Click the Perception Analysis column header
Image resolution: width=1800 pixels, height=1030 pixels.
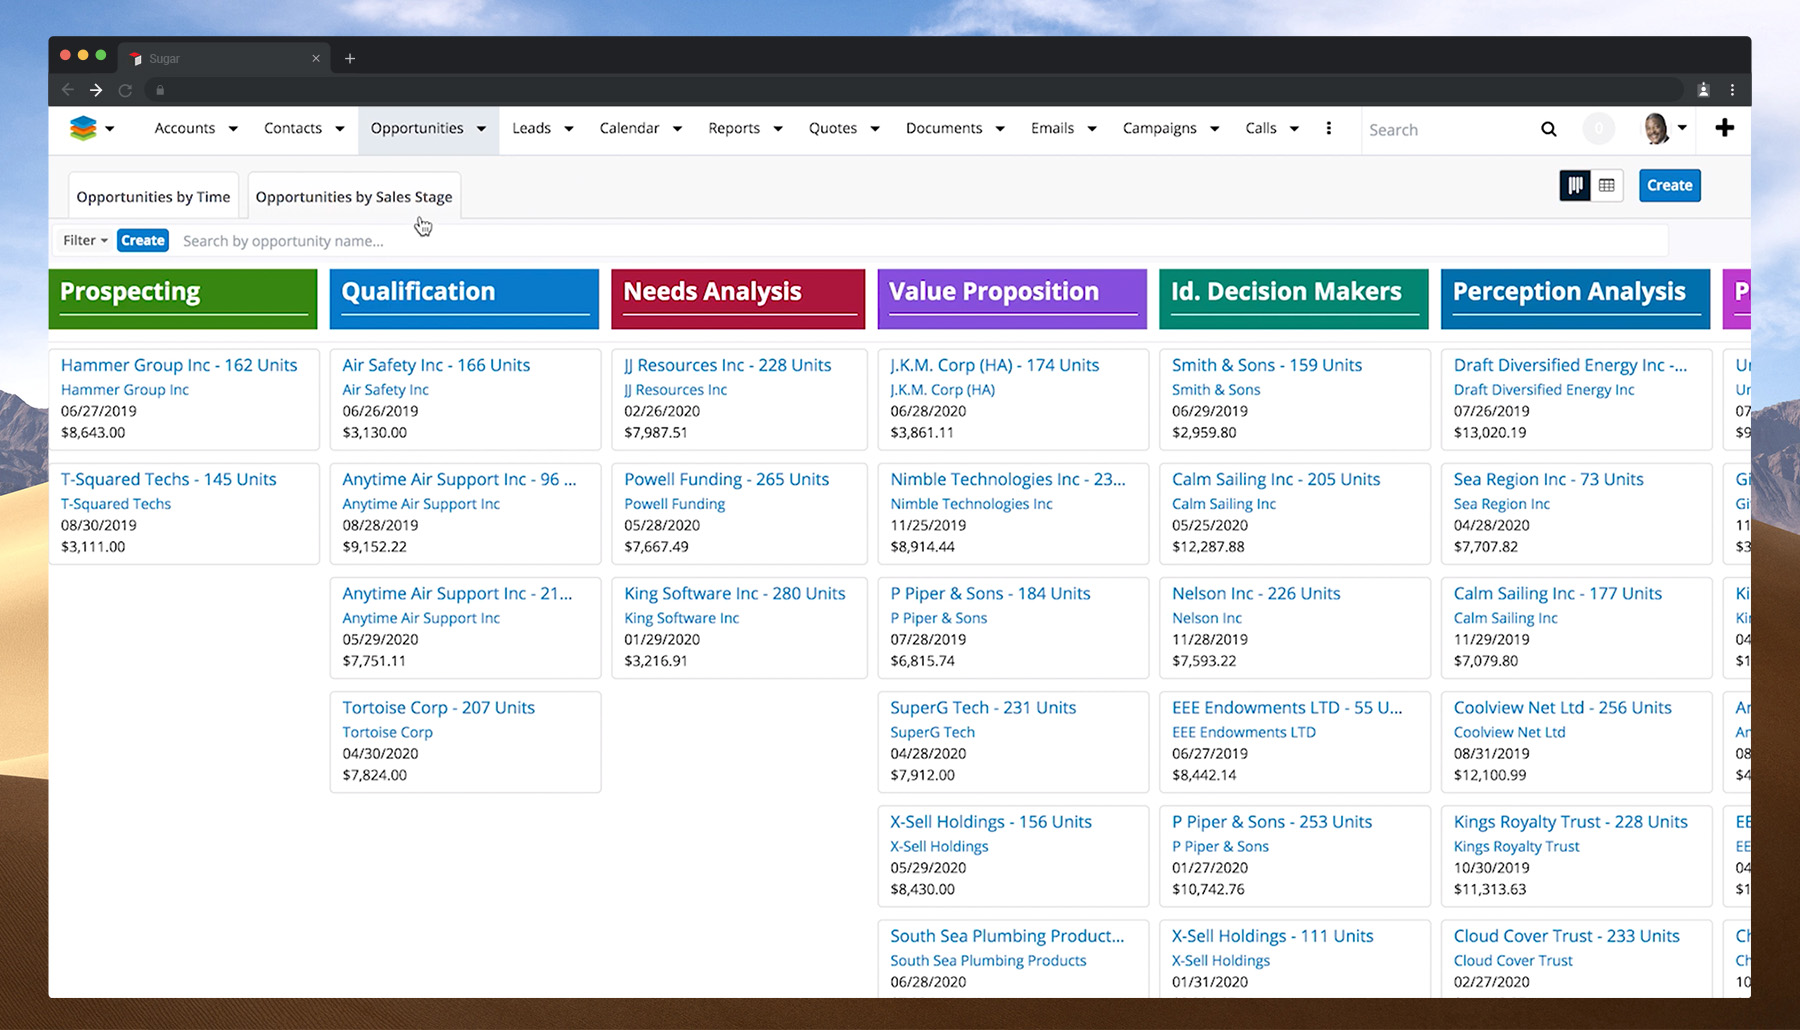(x=1575, y=298)
